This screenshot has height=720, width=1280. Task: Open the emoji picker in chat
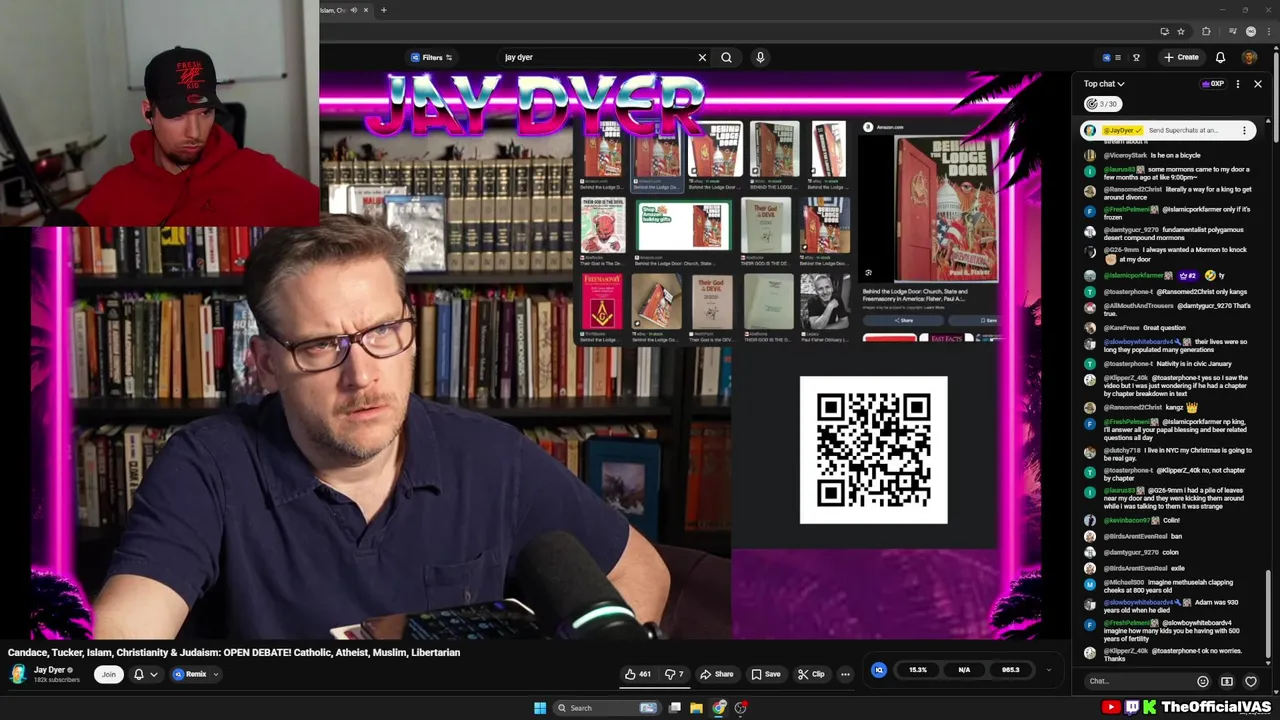(x=1203, y=681)
